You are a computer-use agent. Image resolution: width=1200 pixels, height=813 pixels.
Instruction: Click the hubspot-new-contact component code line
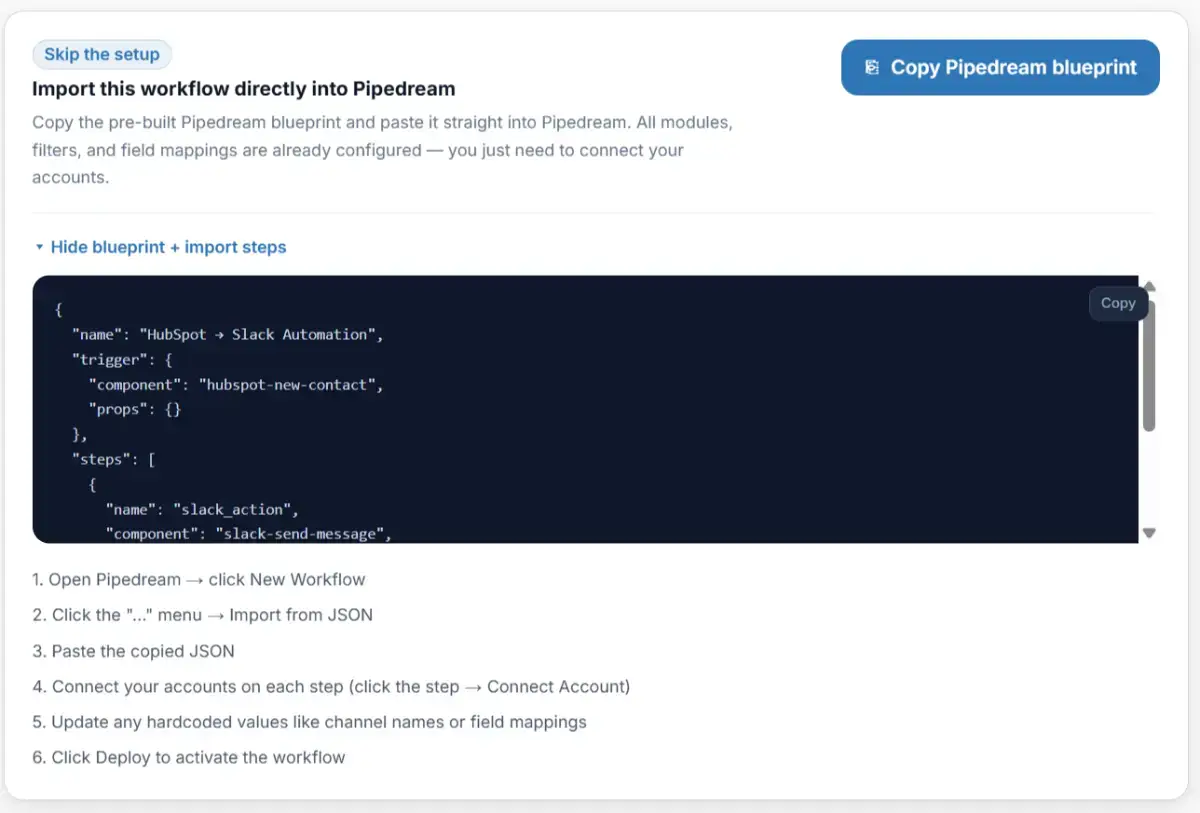(x=236, y=385)
